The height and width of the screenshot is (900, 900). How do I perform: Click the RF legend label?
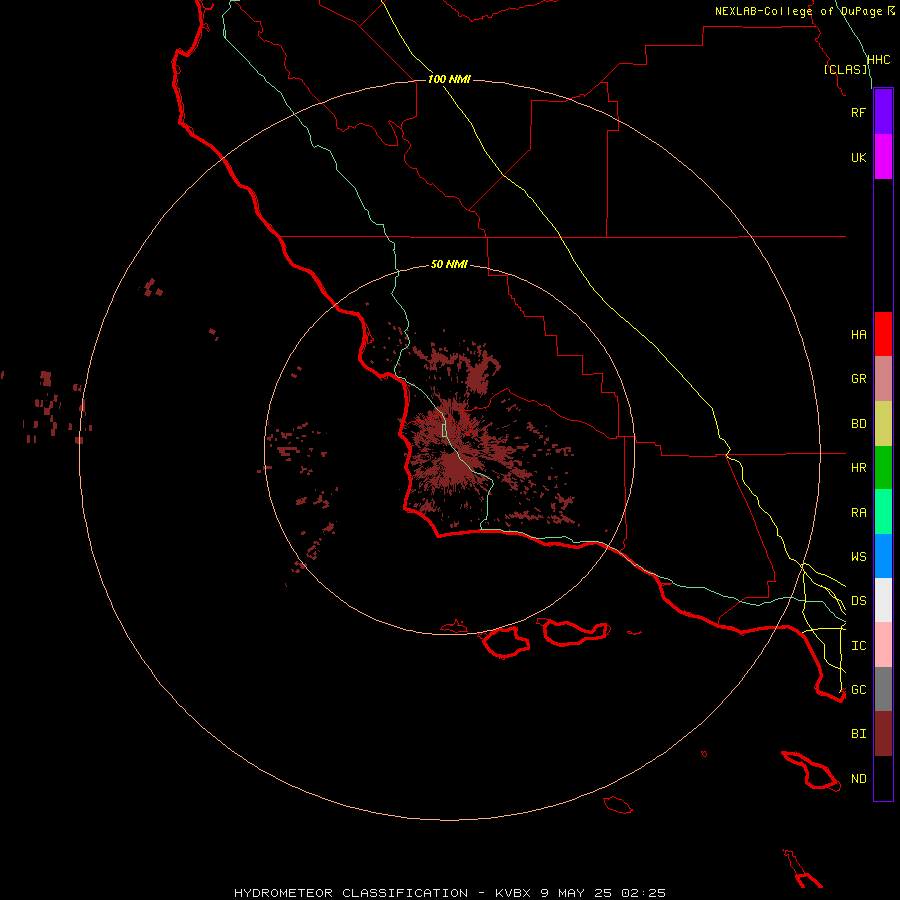[x=858, y=112]
